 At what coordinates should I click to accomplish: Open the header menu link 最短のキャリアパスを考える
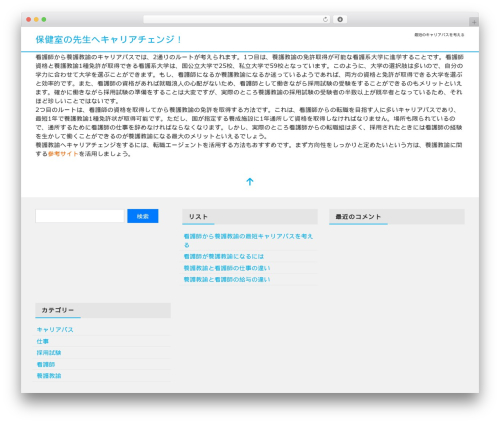pyautogui.click(x=439, y=35)
